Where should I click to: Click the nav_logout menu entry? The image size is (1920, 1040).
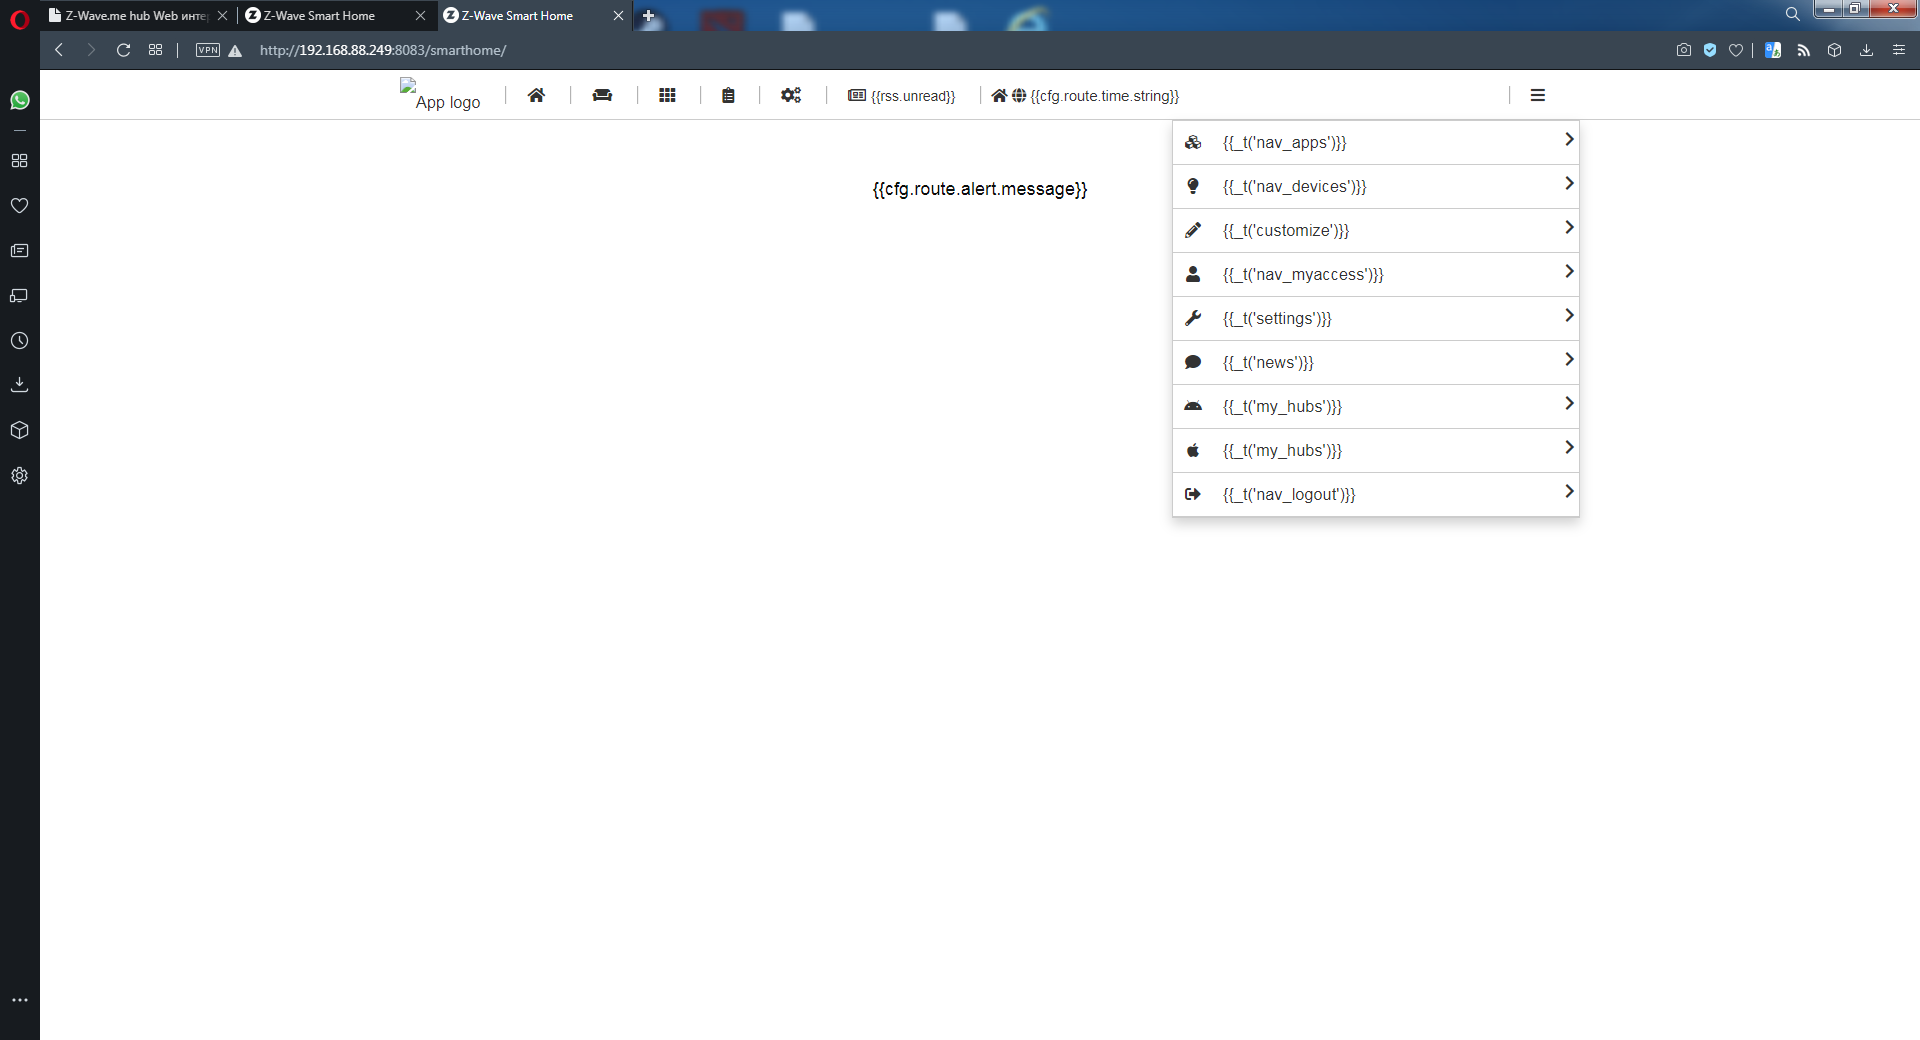click(1289, 495)
